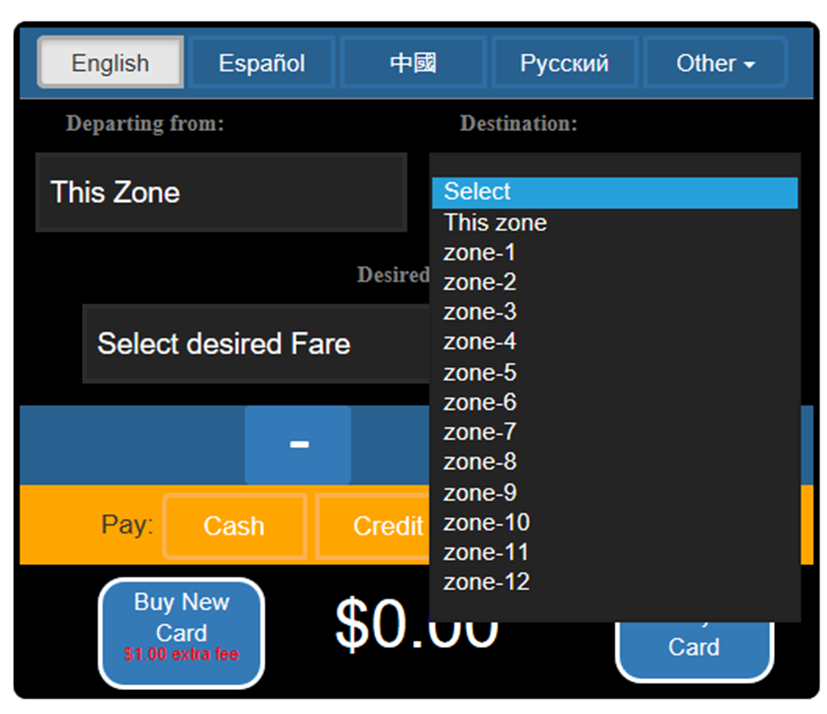Pay with Cash
This screenshot has height=714, width=827.
click(x=234, y=526)
